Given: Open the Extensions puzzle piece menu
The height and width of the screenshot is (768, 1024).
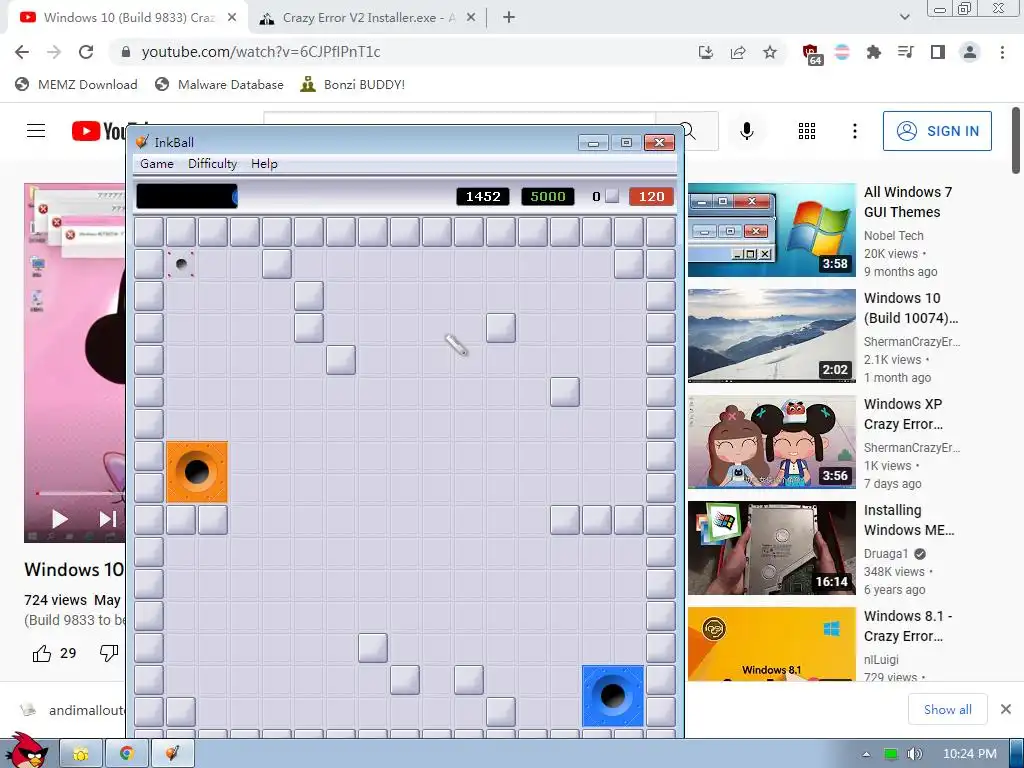Looking at the screenshot, I should (873, 52).
